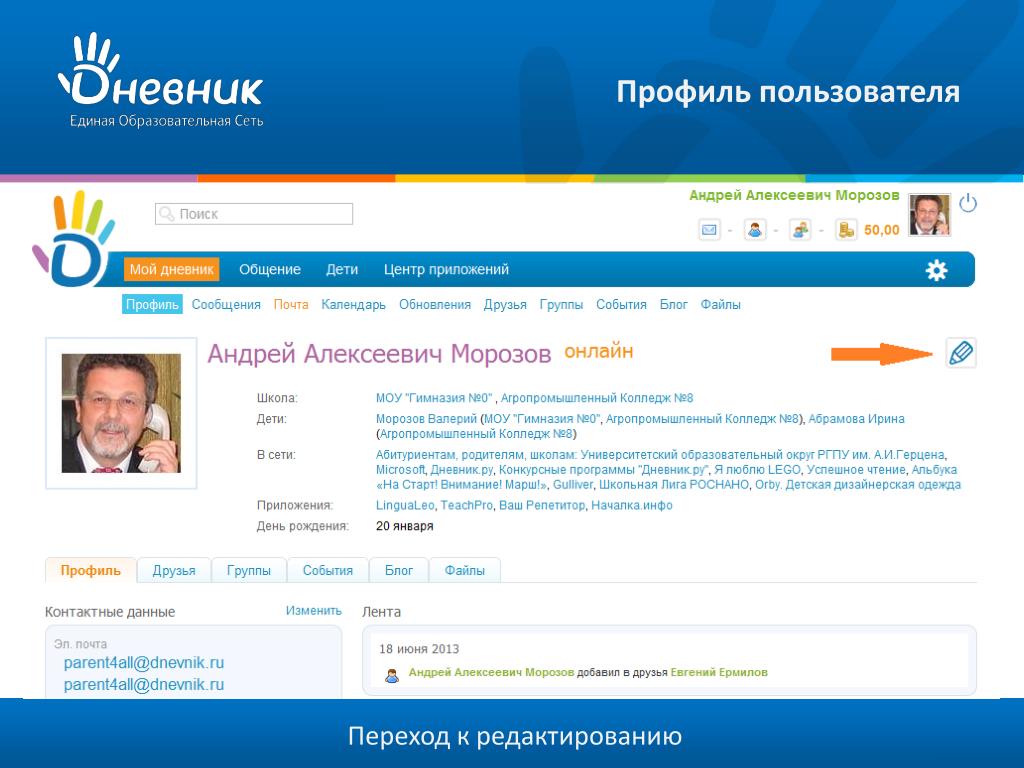The width and height of the screenshot is (1024, 768).
Task: Click the user name link in header
Action: [794, 195]
